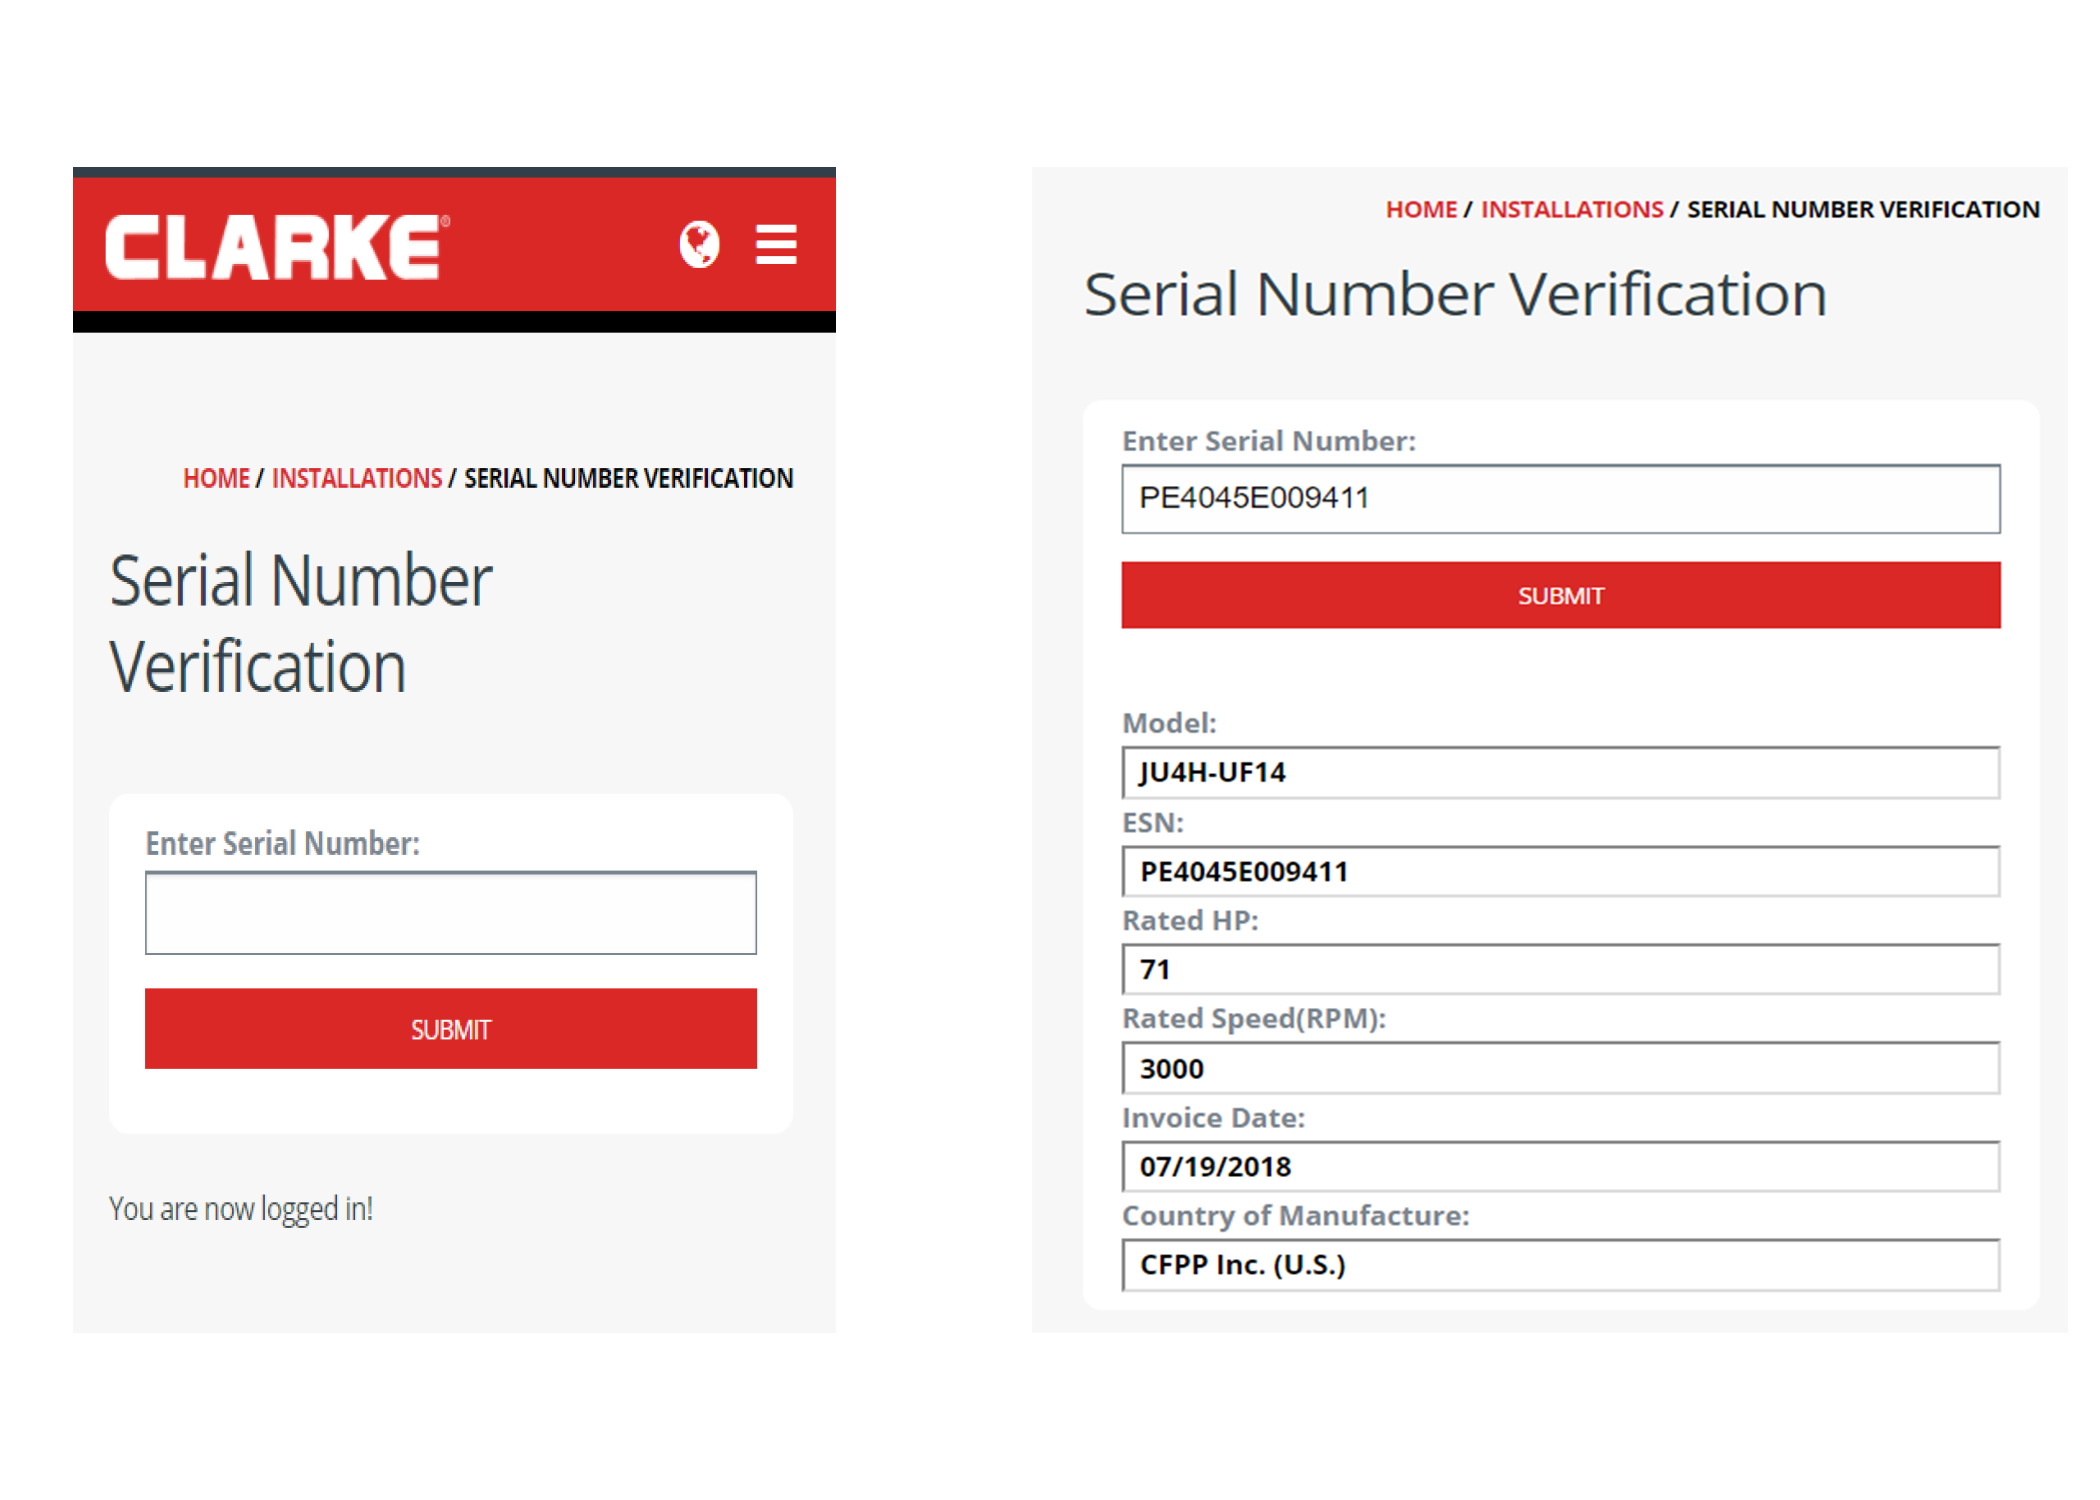The image size is (2100, 1500).
Task: Submit the PE4045E009411 serial number
Action: point(1560,596)
